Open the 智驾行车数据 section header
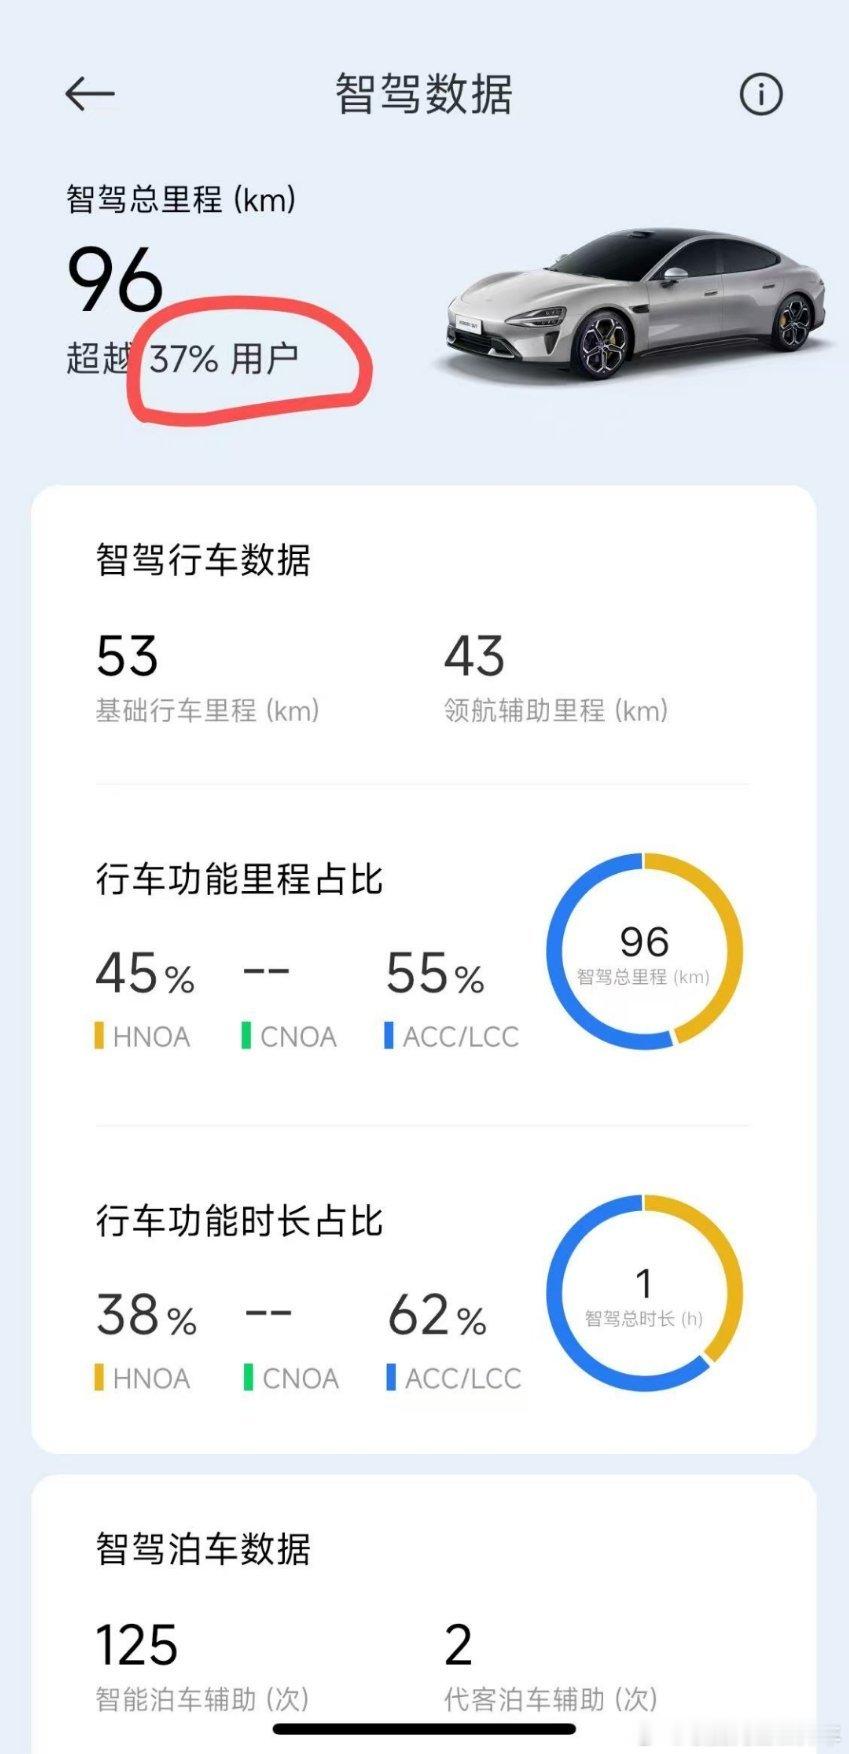This screenshot has width=849, height=1754. point(203,560)
